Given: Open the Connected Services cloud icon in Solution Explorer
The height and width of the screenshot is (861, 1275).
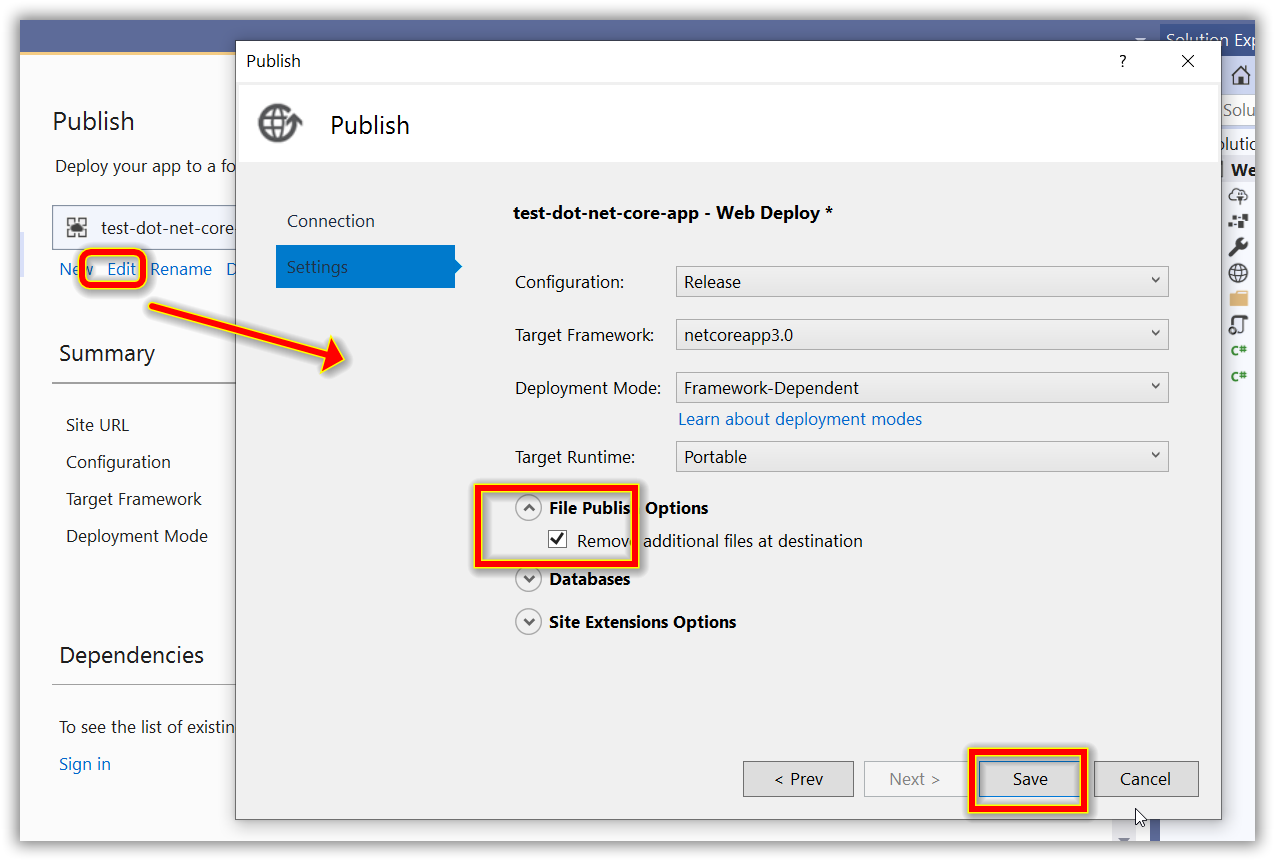Looking at the screenshot, I should click(x=1239, y=196).
